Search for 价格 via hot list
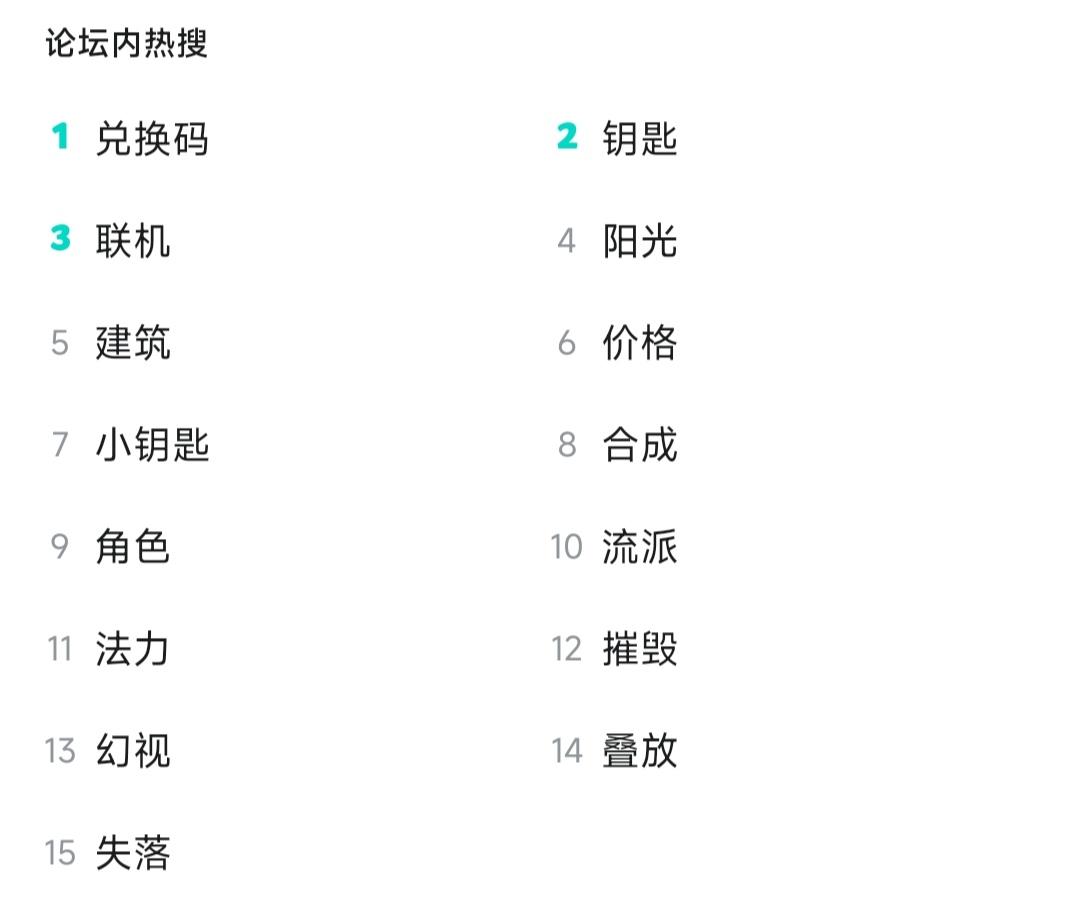 [640, 342]
